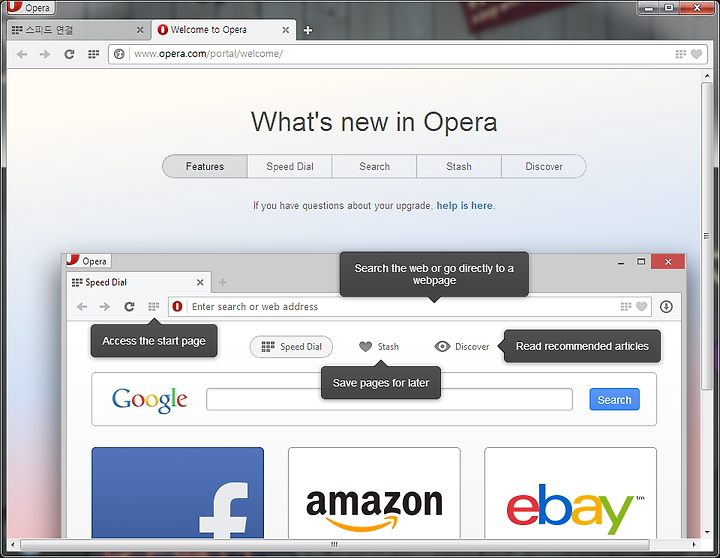Open the Facebook speed dial thumbnail
Image resolution: width=720 pixels, height=558 pixels.
click(x=178, y=493)
